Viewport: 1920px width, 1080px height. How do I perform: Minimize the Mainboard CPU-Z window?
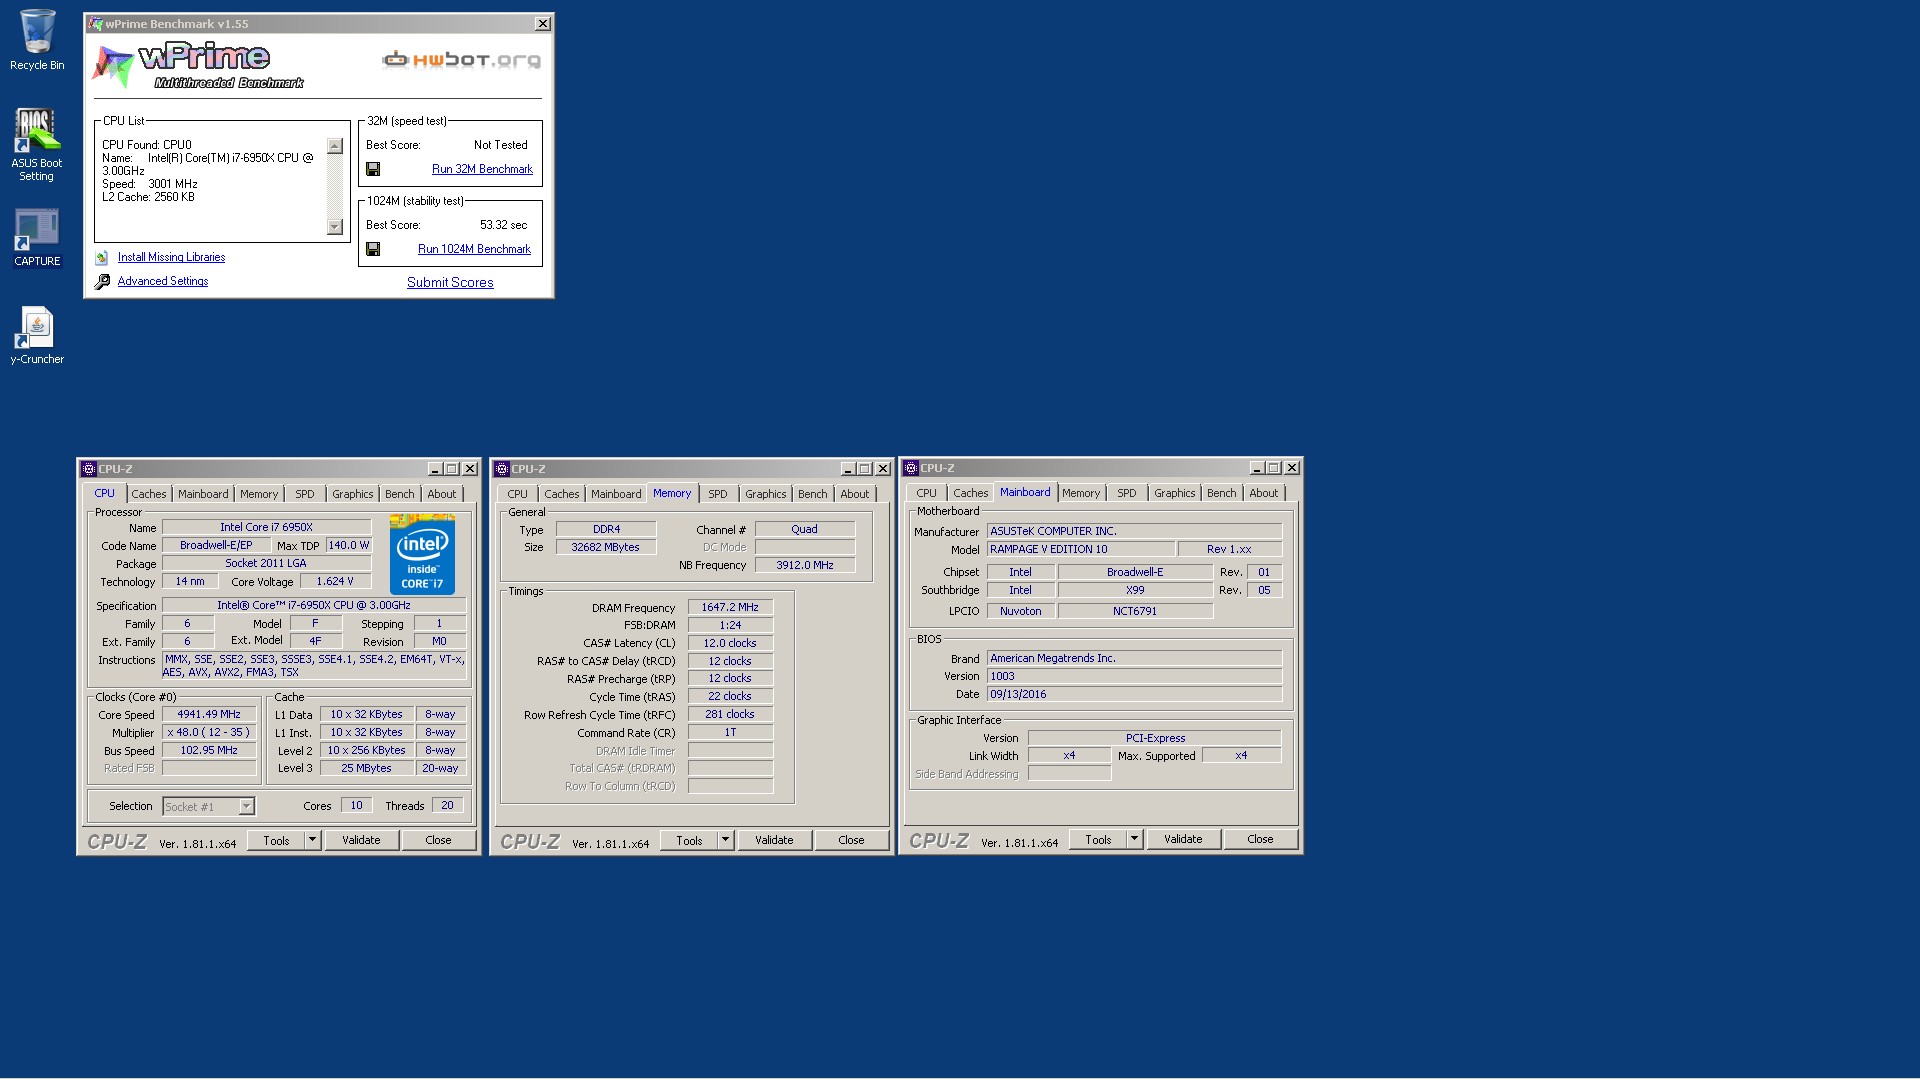coord(1257,468)
